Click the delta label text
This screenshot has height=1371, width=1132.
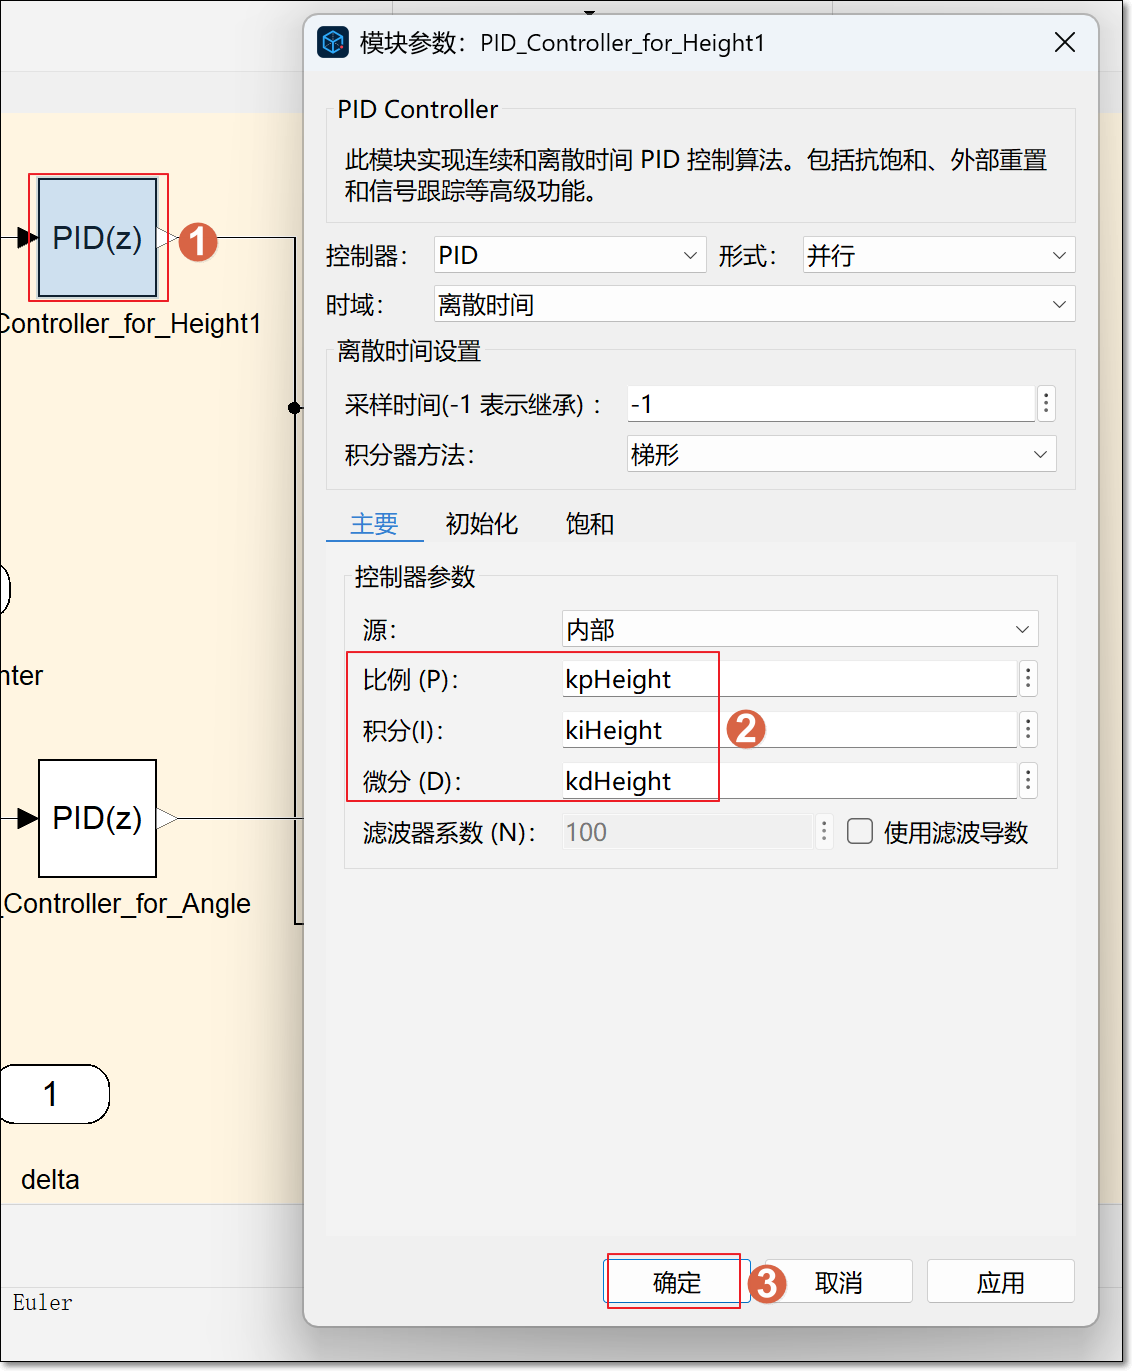pos(50,1179)
